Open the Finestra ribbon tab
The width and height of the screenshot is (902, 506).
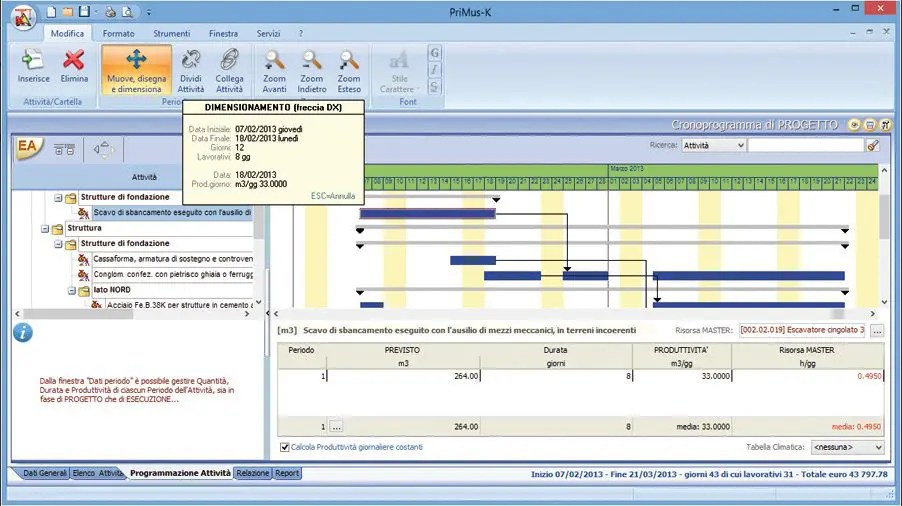[x=223, y=33]
